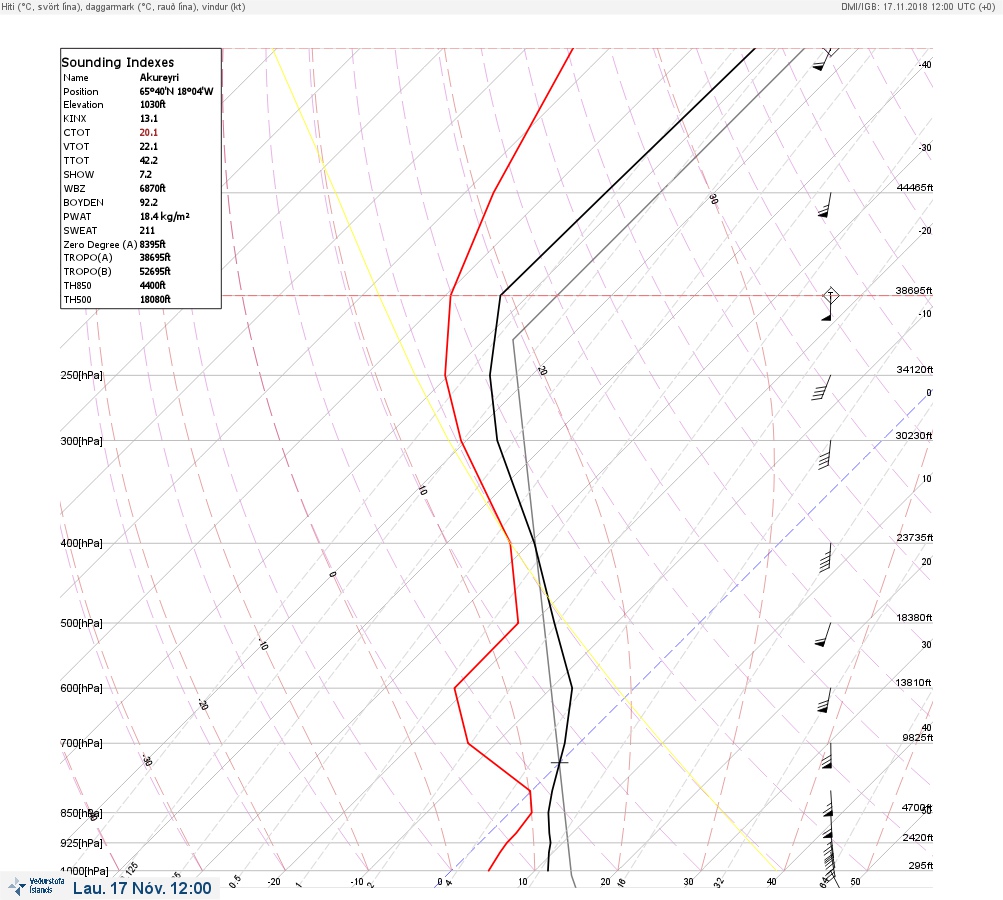
Task: Click the tropopause diamond marker at 38695ft
Action: (x=830, y=296)
